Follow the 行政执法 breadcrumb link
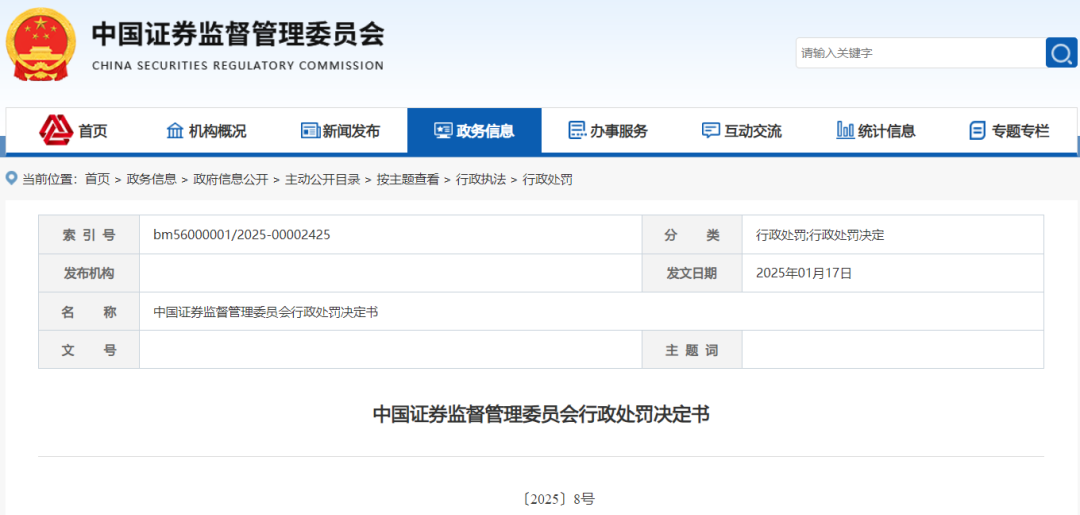The width and height of the screenshot is (1080, 515). [x=481, y=180]
